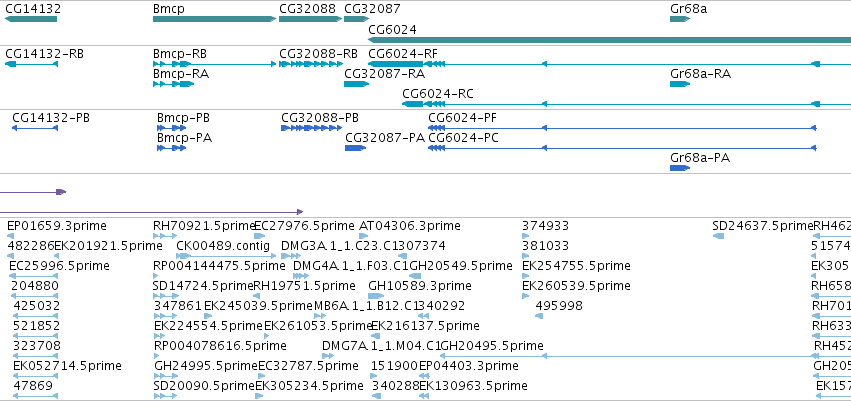Image resolution: width=851 pixels, height=401 pixels.
Task: Click transcript Gr68a-RA
Action: [x=680, y=84]
